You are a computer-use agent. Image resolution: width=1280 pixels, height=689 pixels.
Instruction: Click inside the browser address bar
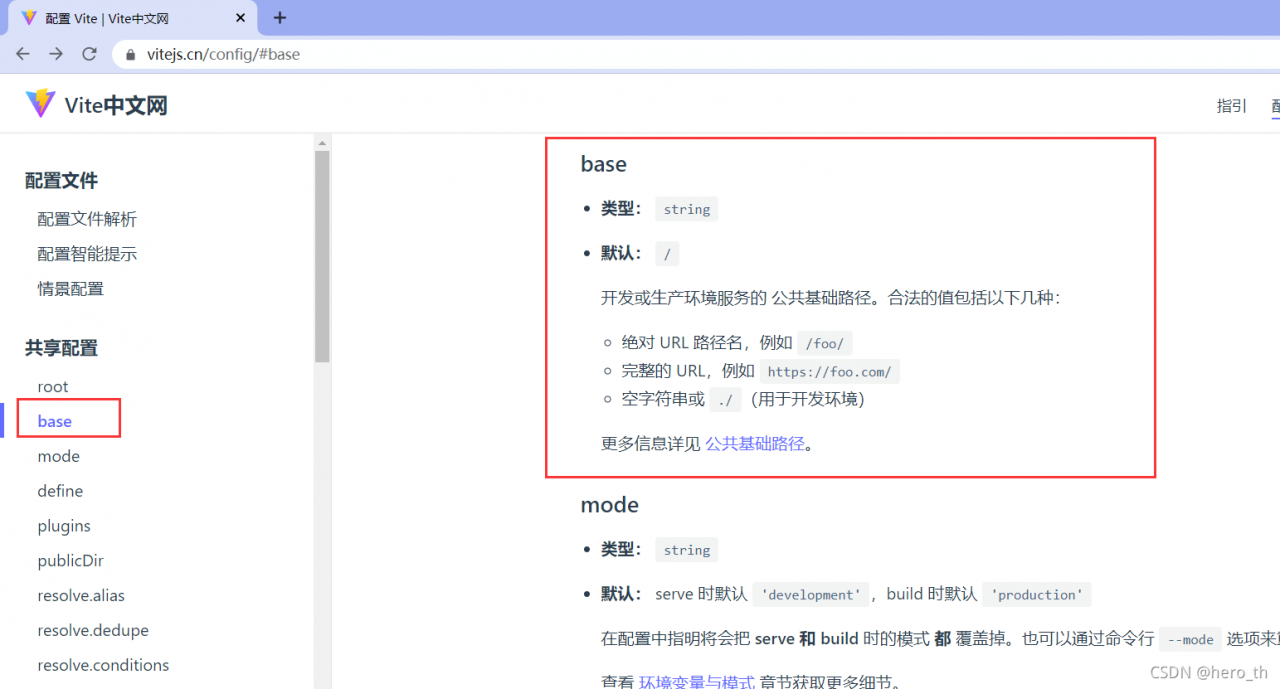pos(400,54)
